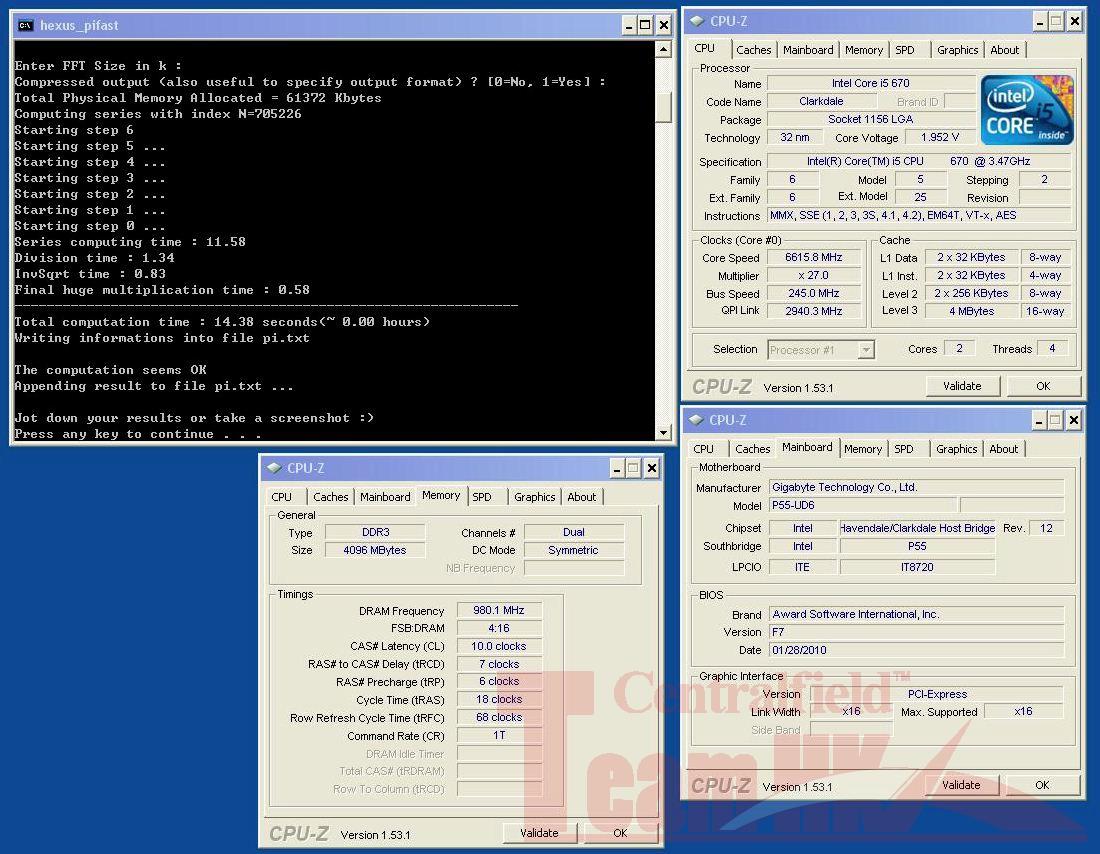Click the CAS# Latency value 10.0 clocks
This screenshot has width=1100, height=854.
499,646
